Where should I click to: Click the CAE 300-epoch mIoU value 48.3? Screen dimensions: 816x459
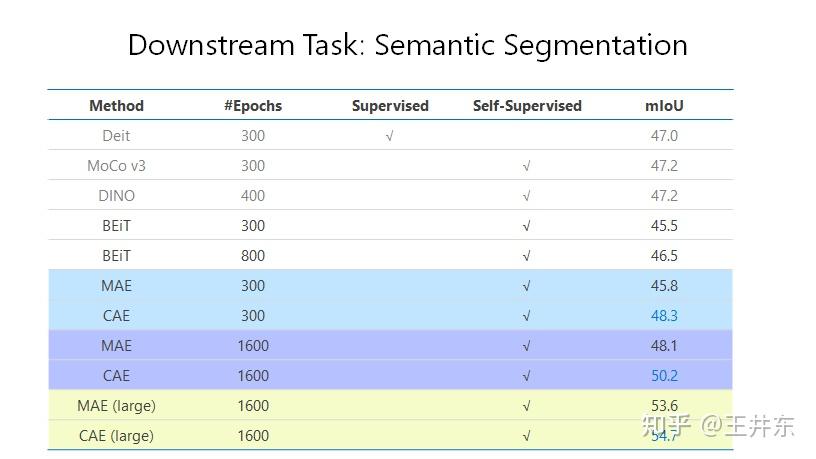[664, 316]
